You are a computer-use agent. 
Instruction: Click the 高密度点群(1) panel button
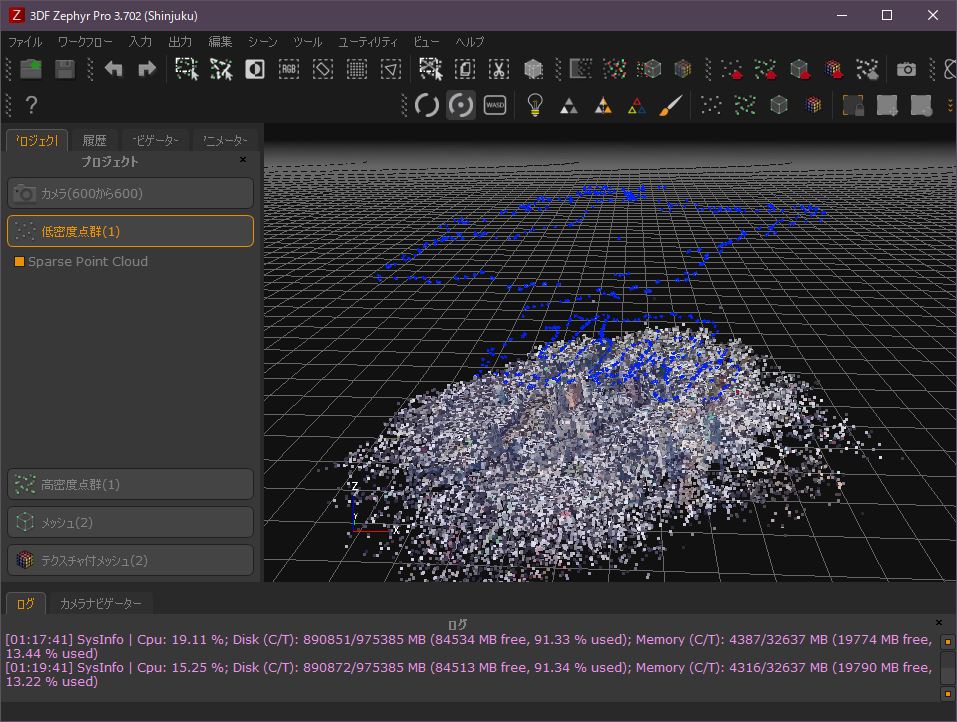130,484
